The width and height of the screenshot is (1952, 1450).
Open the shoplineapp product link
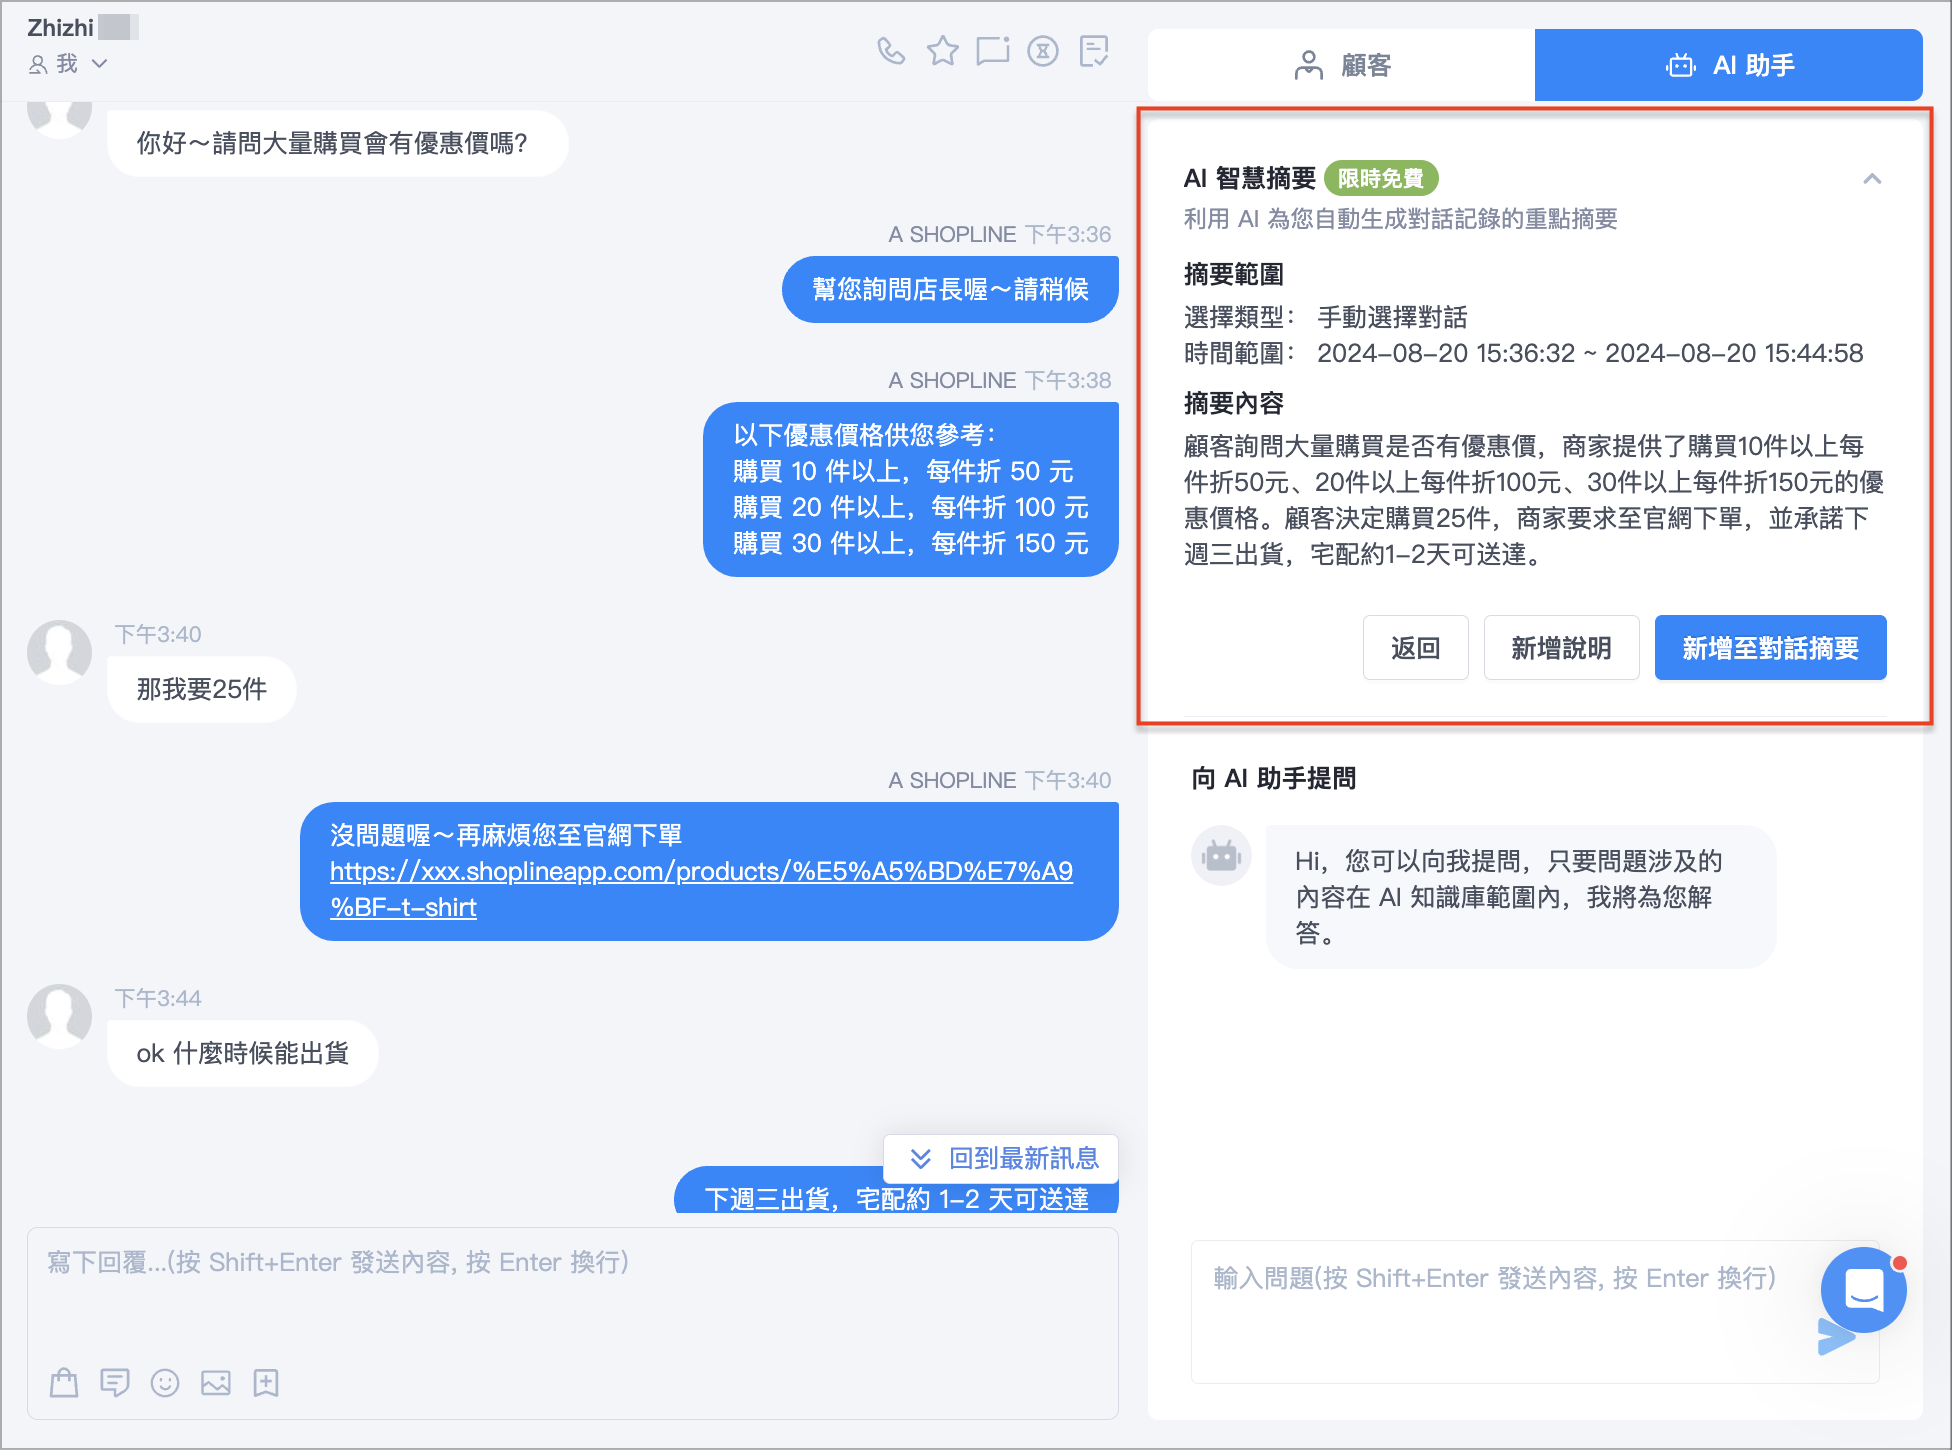[x=701, y=889]
